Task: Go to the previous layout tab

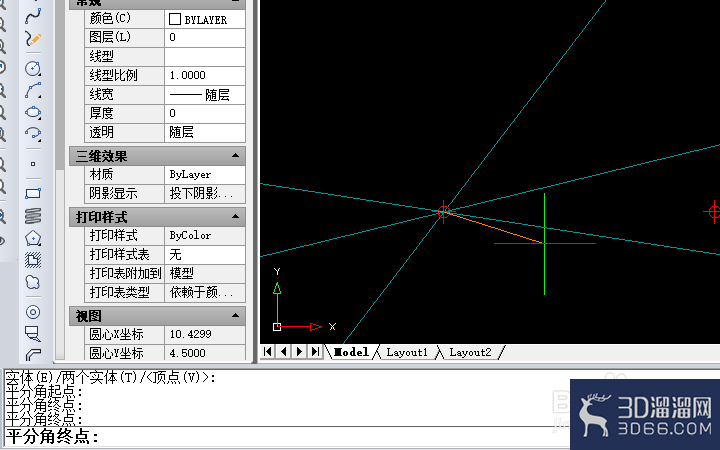Action: tap(284, 352)
